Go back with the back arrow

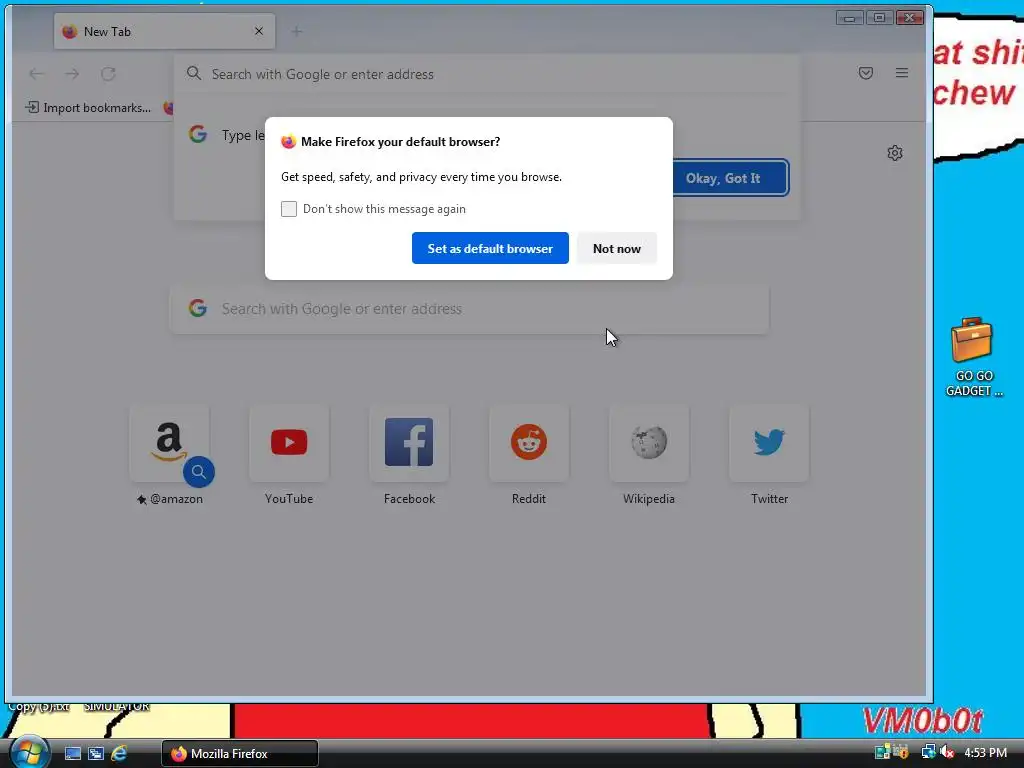point(37,74)
